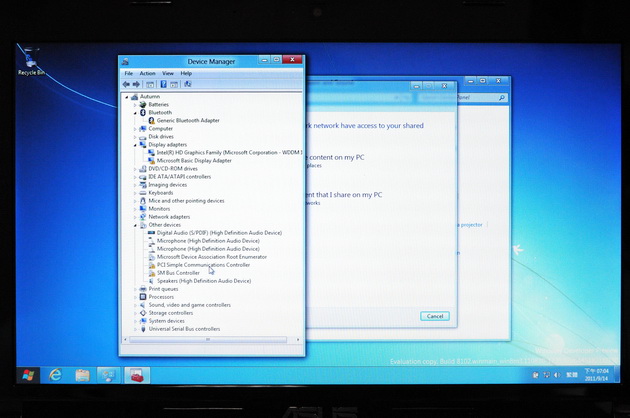
Task: Click the blue Help toolbar icon
Action: point(163,84)
